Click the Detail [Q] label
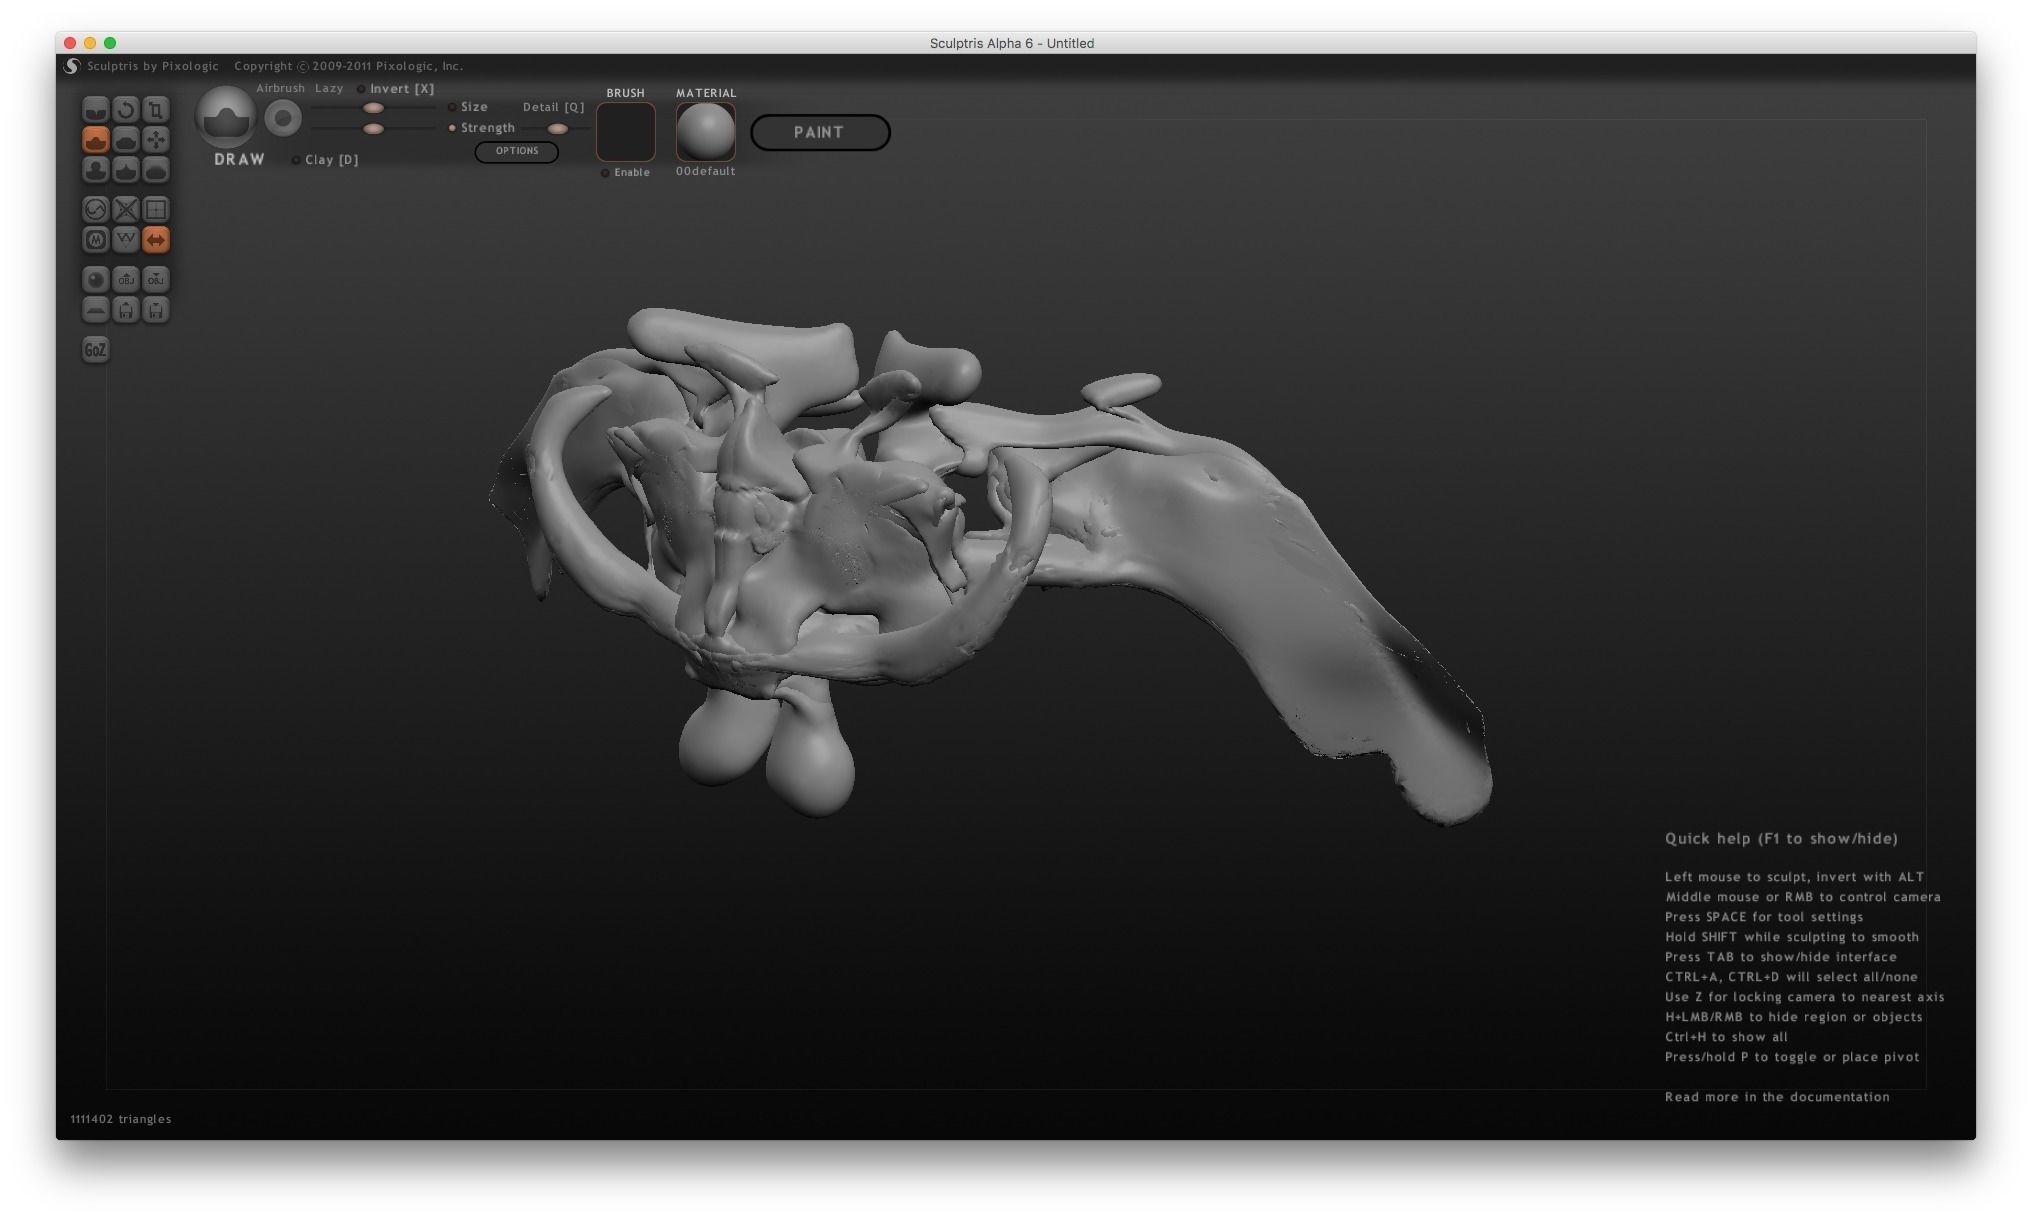 coord(553,107)
